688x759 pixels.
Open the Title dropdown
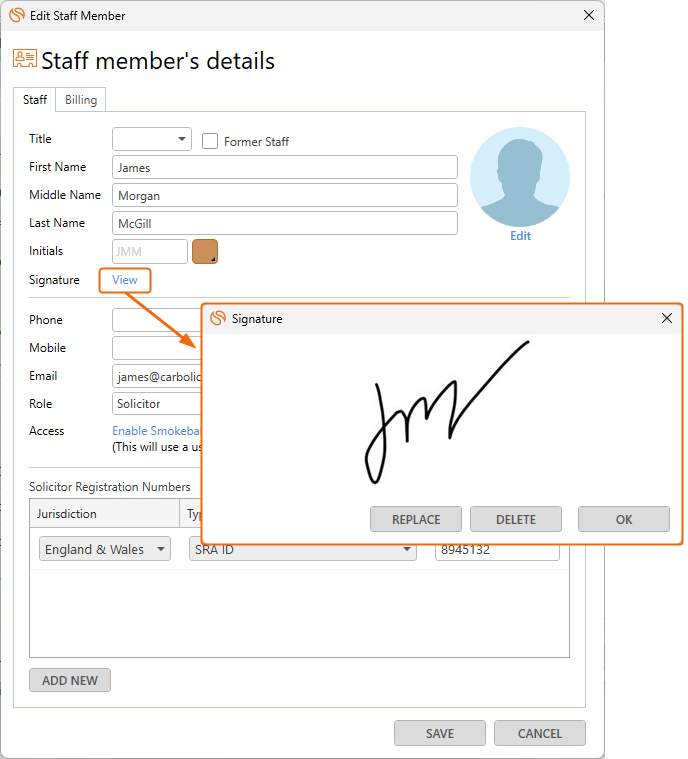152,139
